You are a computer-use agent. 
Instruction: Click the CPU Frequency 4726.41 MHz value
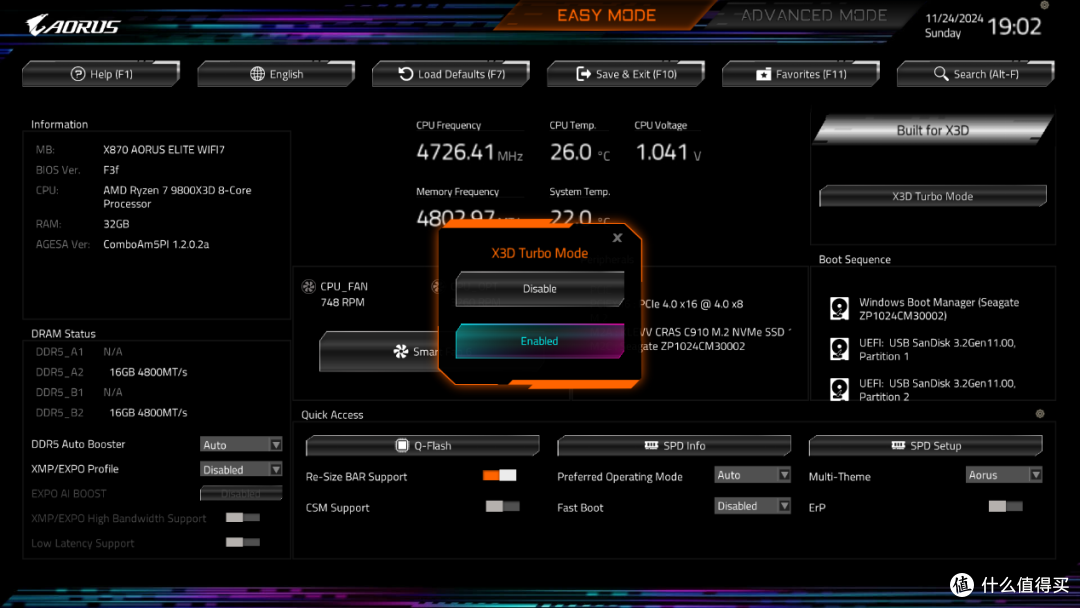[x=469, y=152]
